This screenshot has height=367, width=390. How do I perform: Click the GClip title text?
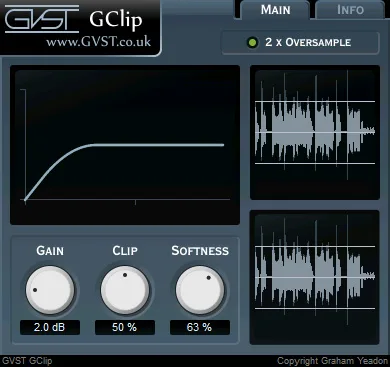[116, 20]
